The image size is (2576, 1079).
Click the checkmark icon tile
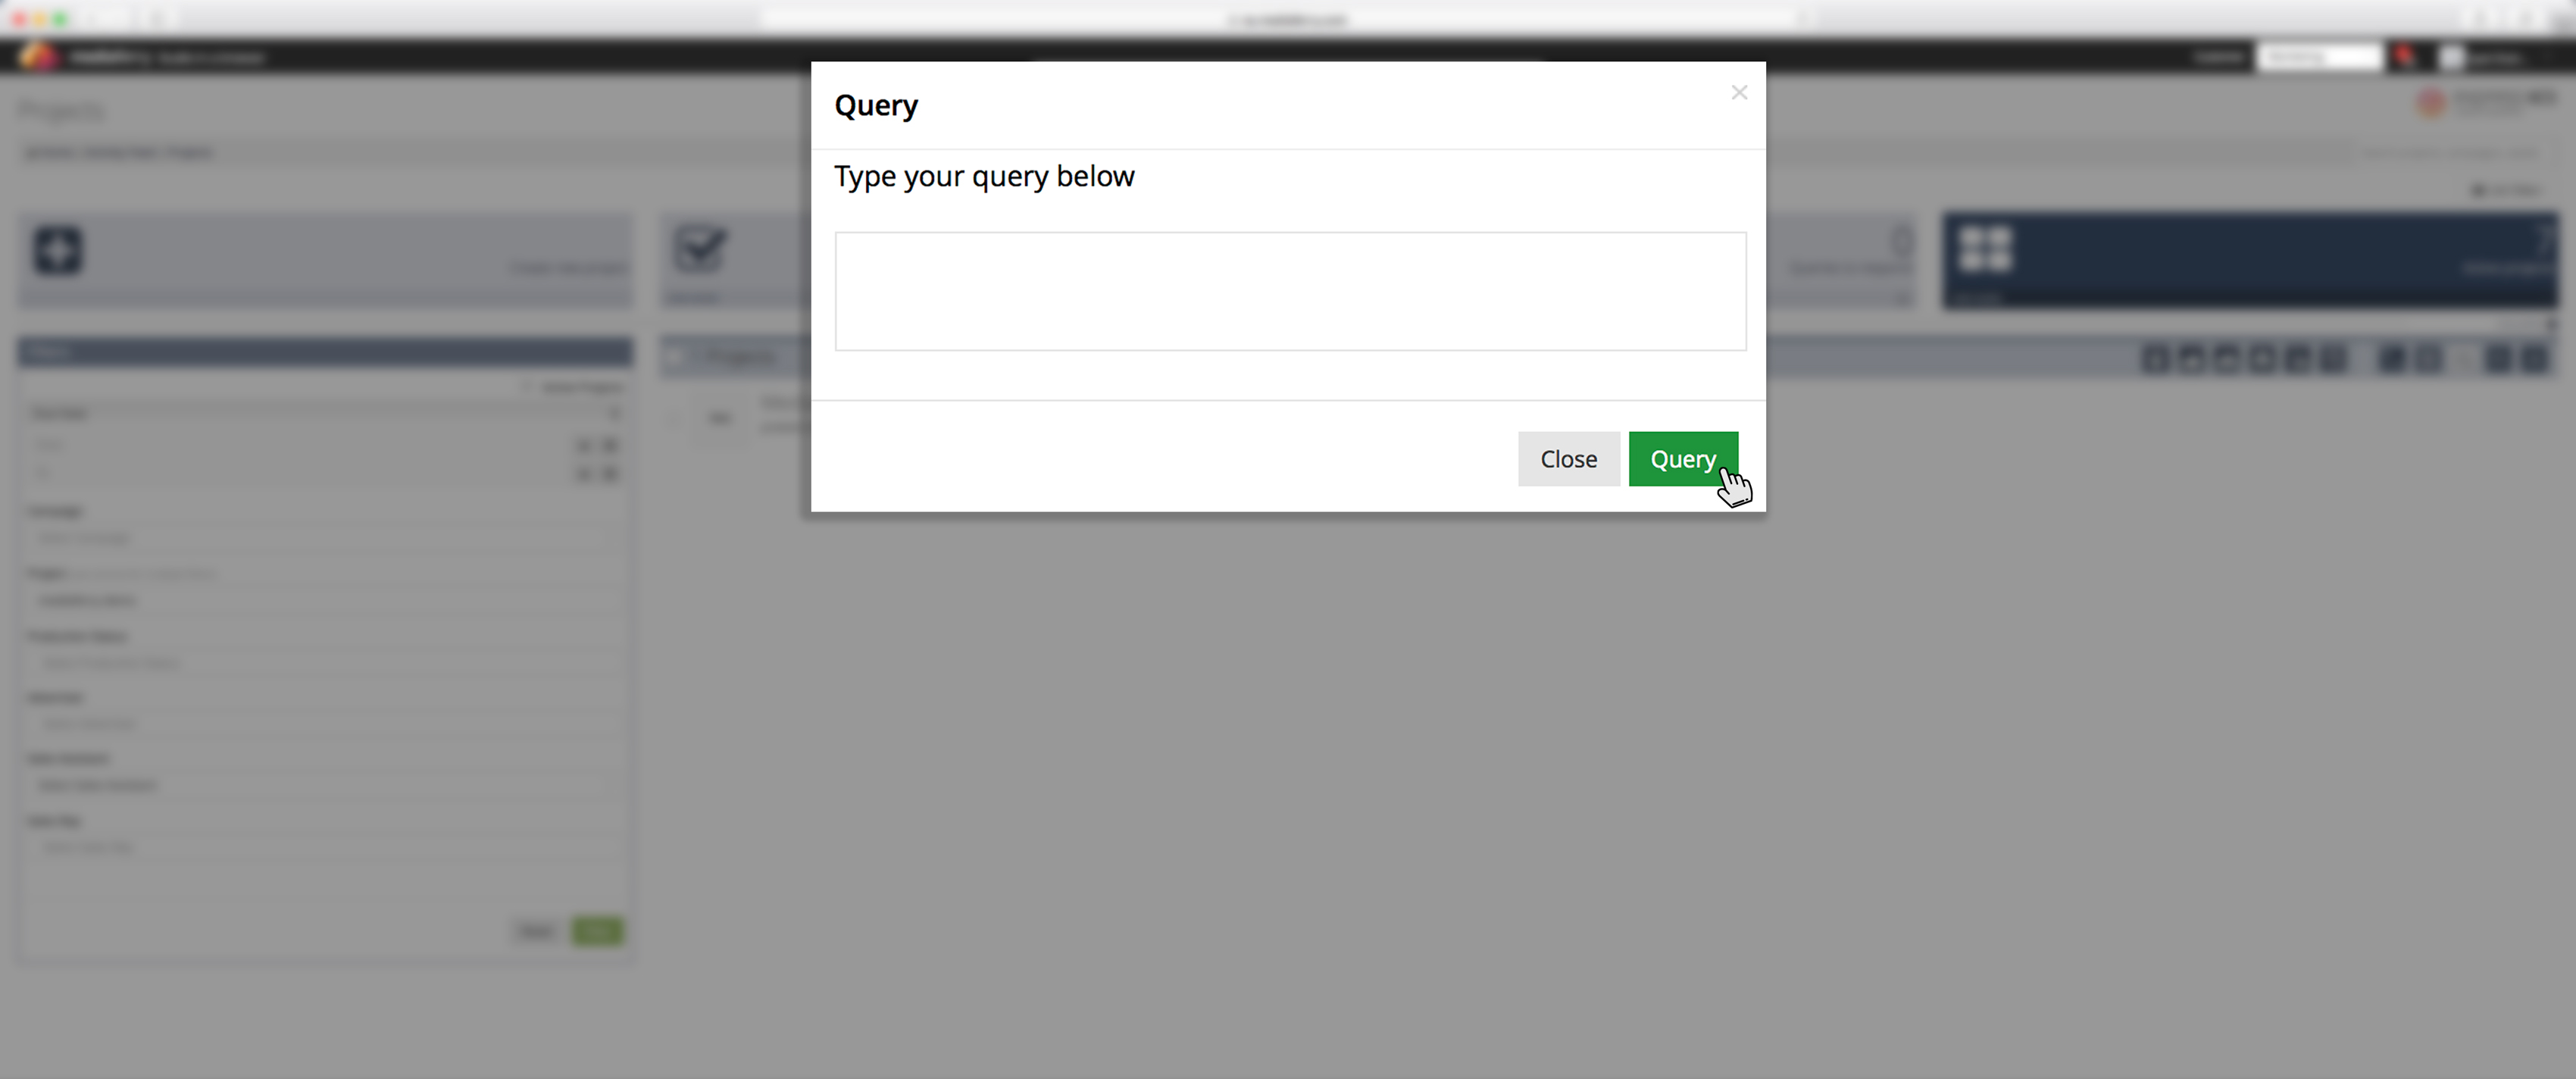(699, 249)
